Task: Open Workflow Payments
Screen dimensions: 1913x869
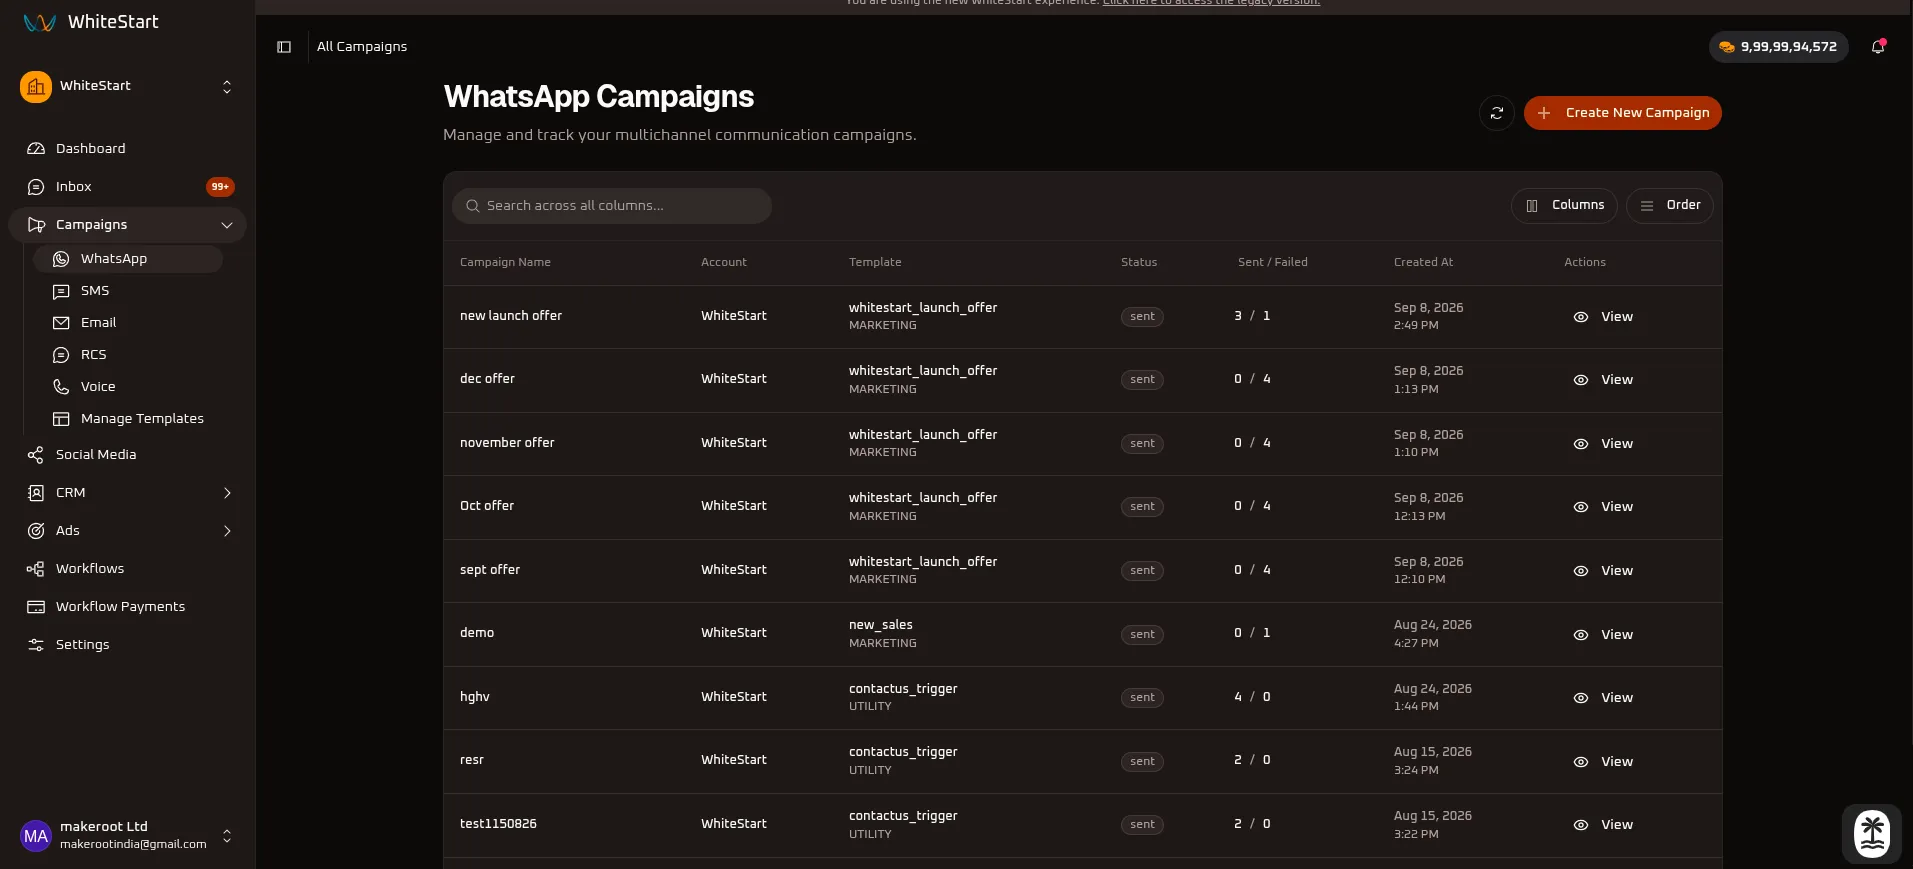Action: click(127, 606)
